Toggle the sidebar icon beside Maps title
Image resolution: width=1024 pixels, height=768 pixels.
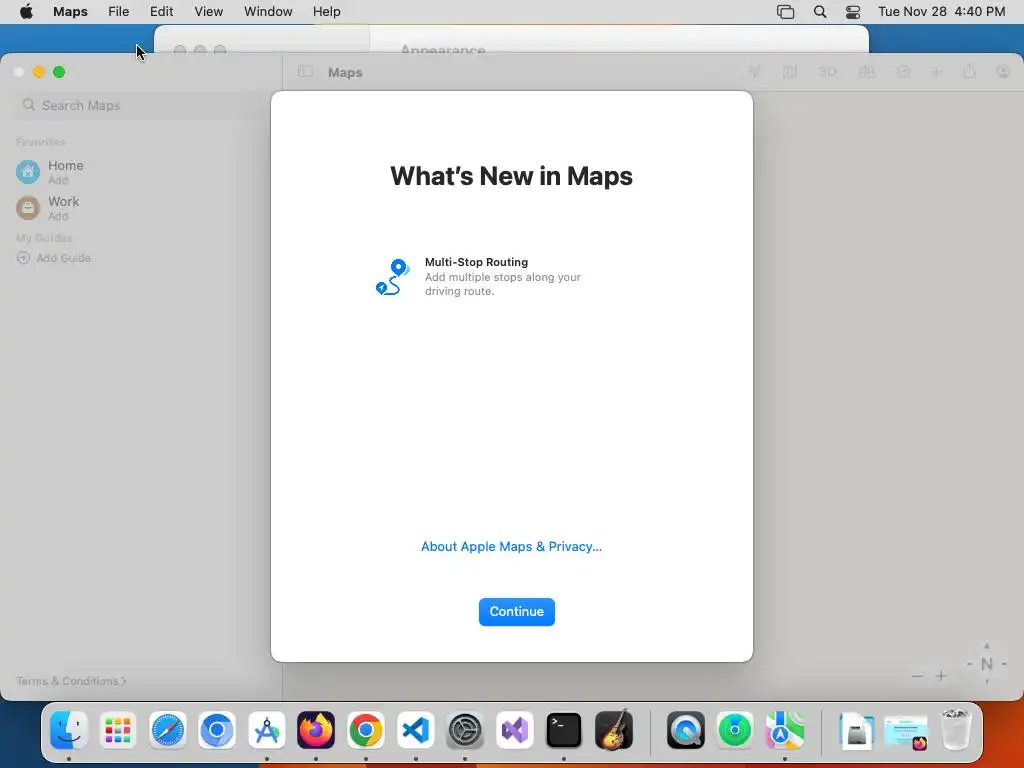click(305, 72)
